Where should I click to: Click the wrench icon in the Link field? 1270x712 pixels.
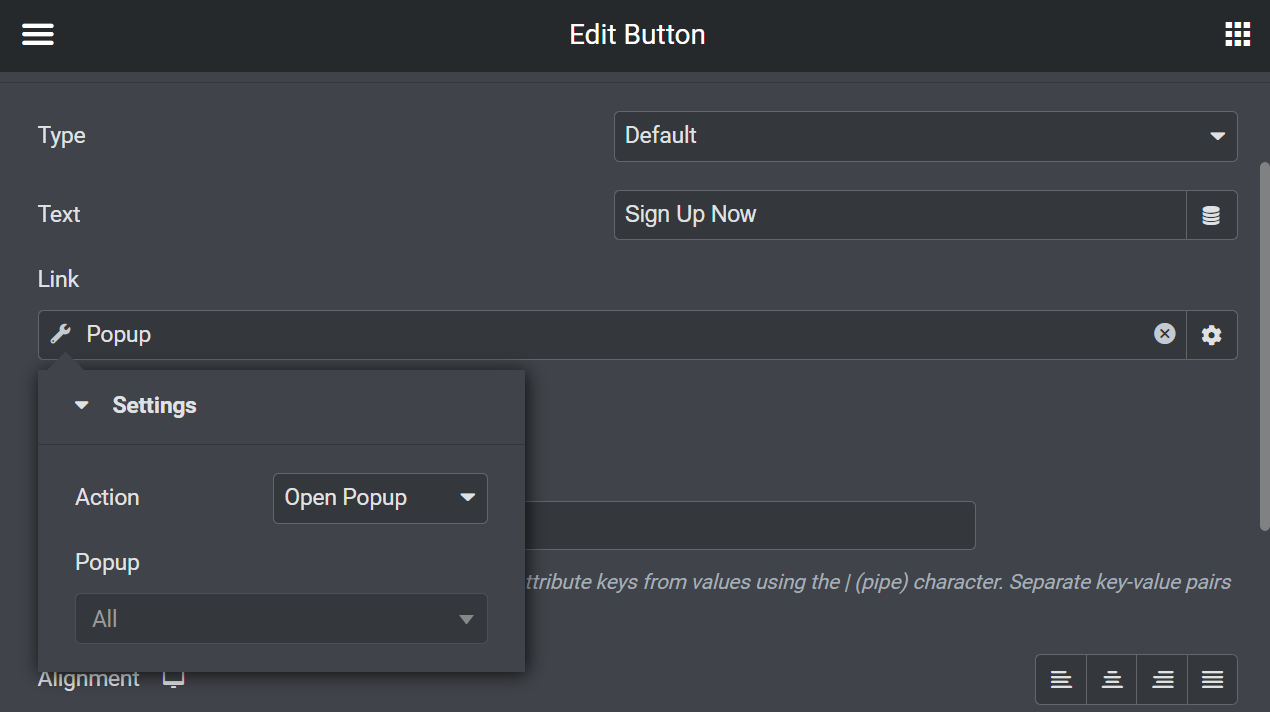point(59,334)
